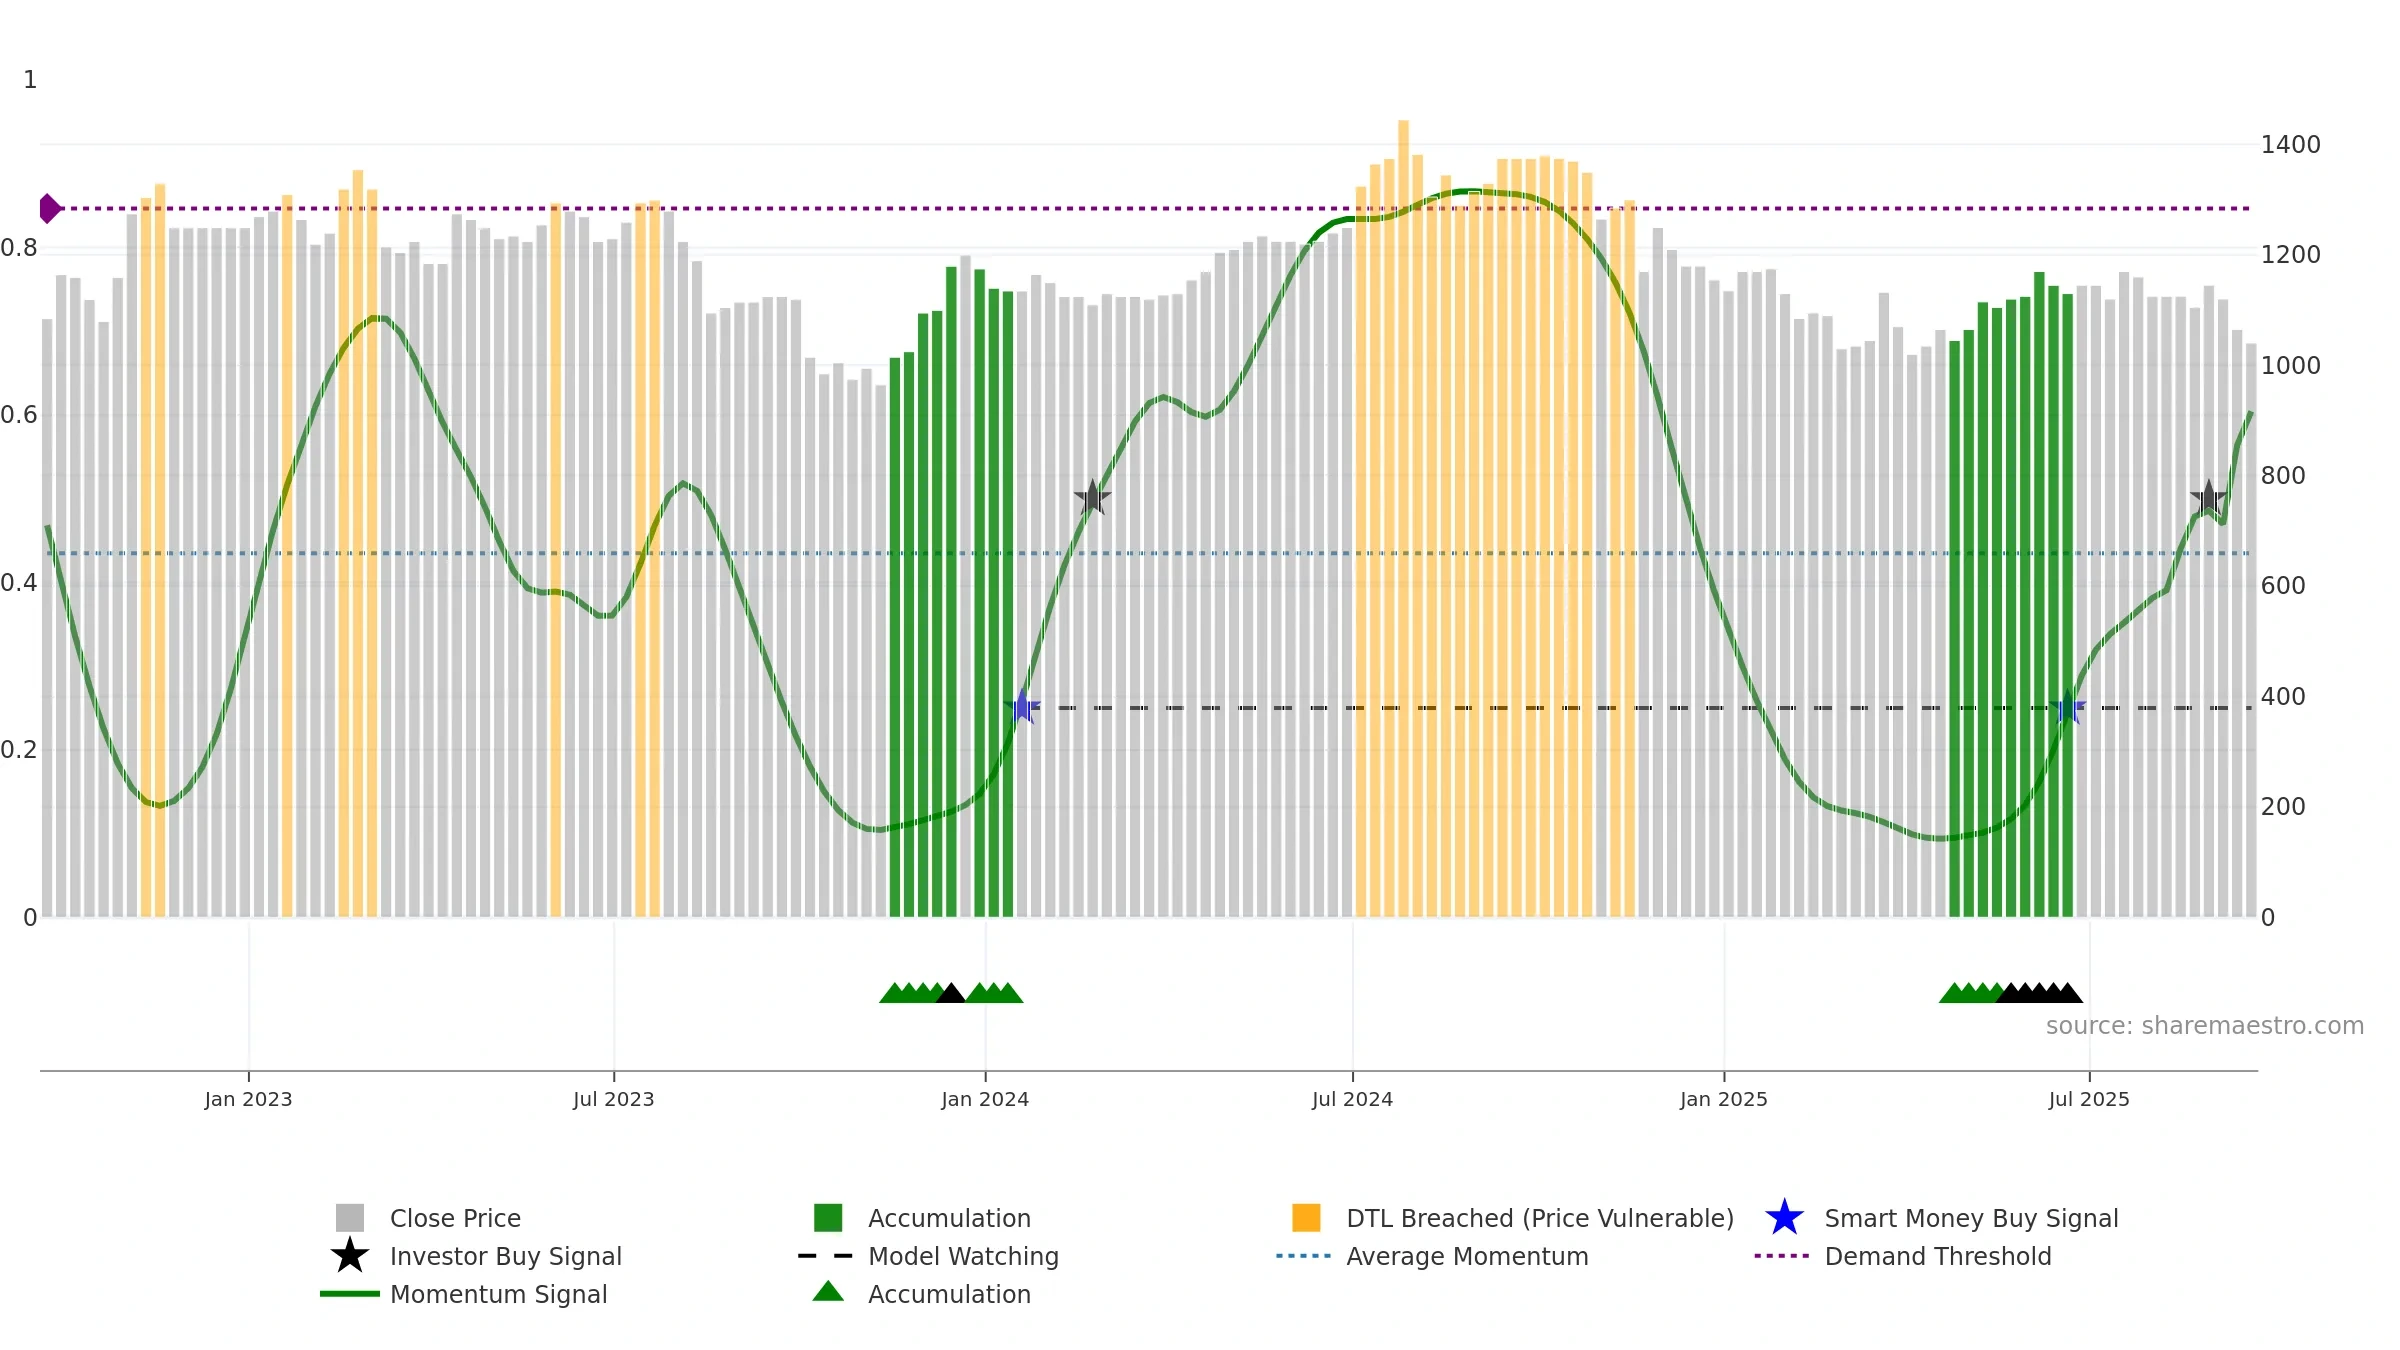Click the Smart Money Buy Signal legend label
Viewport: 2400px width, 1350px height.
[1971, 1218]
